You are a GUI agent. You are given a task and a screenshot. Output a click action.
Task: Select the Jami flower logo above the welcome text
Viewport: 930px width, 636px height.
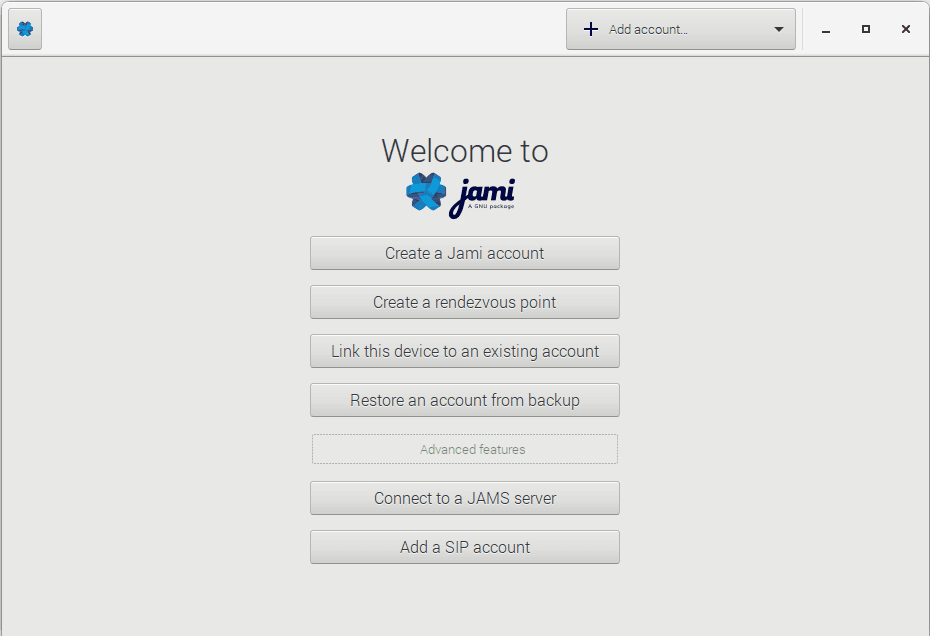(x=426, y=191)
